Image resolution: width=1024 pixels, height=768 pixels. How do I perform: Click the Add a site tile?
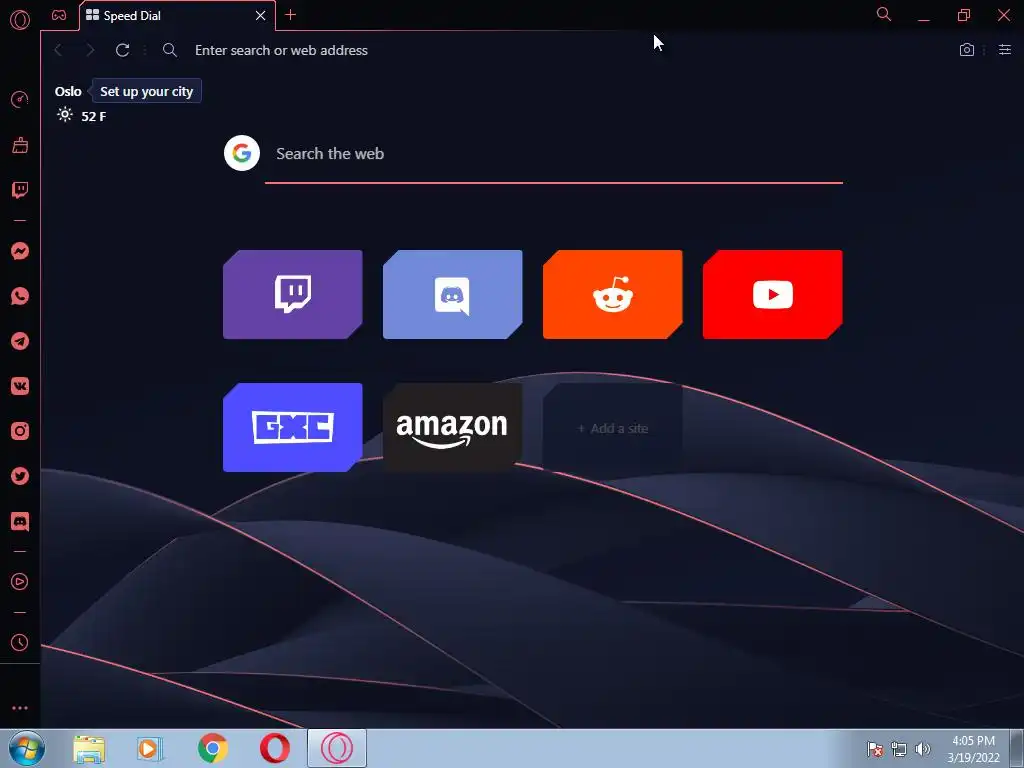[x=613, y=428]
